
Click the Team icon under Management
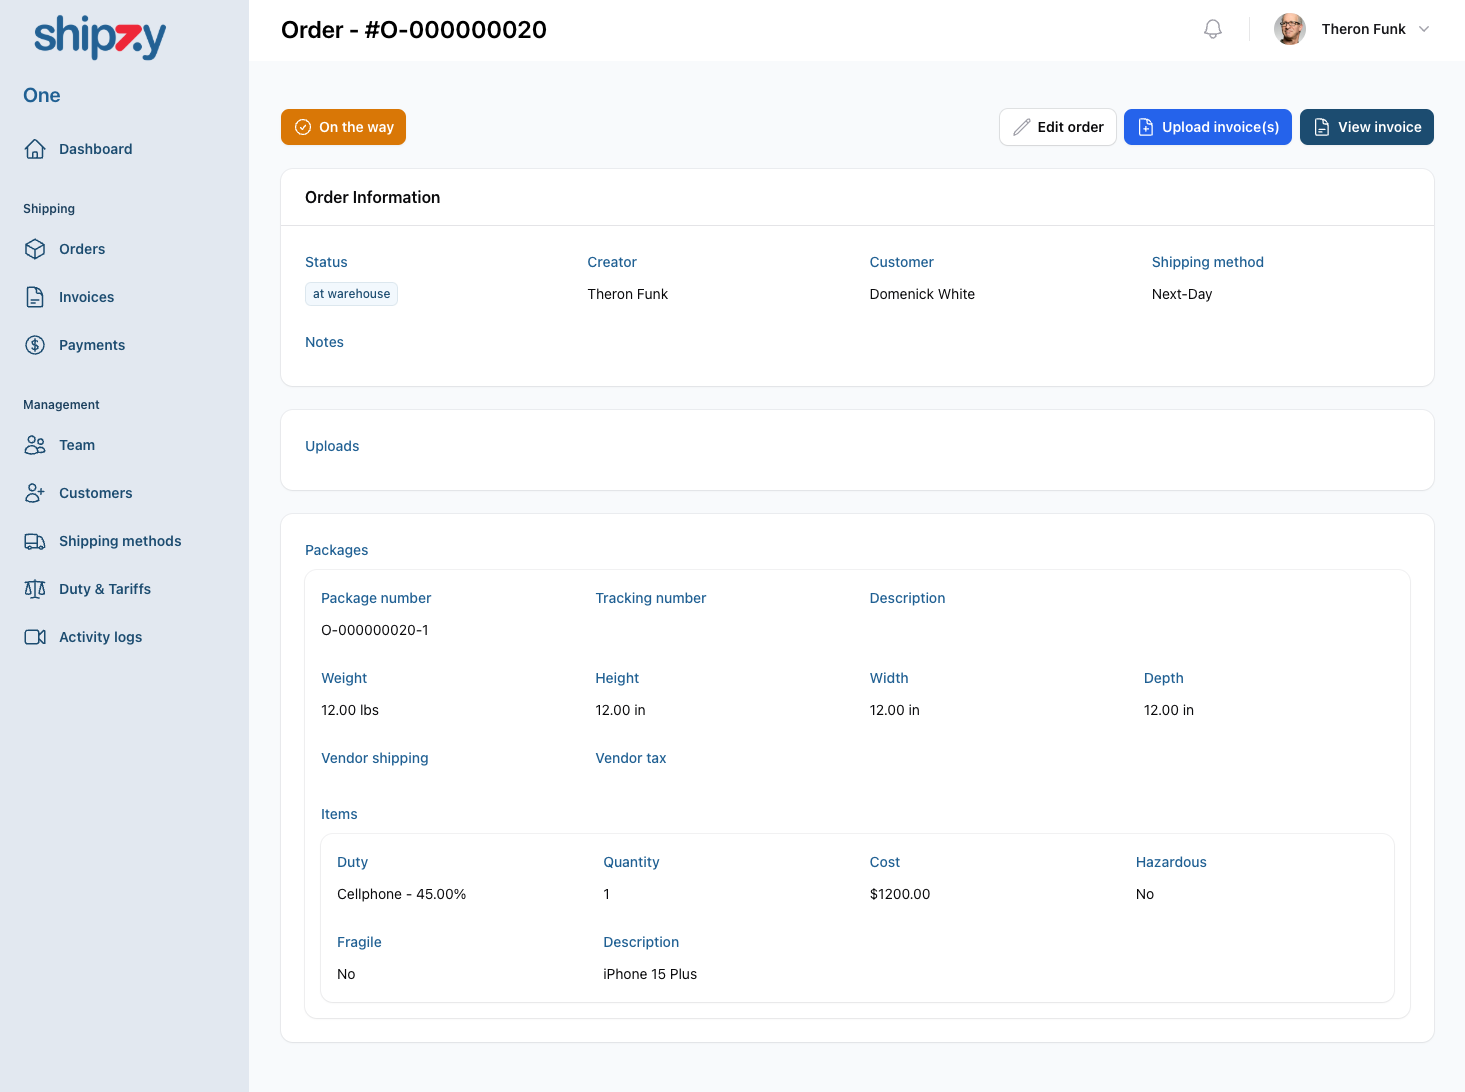pos(35,445)
